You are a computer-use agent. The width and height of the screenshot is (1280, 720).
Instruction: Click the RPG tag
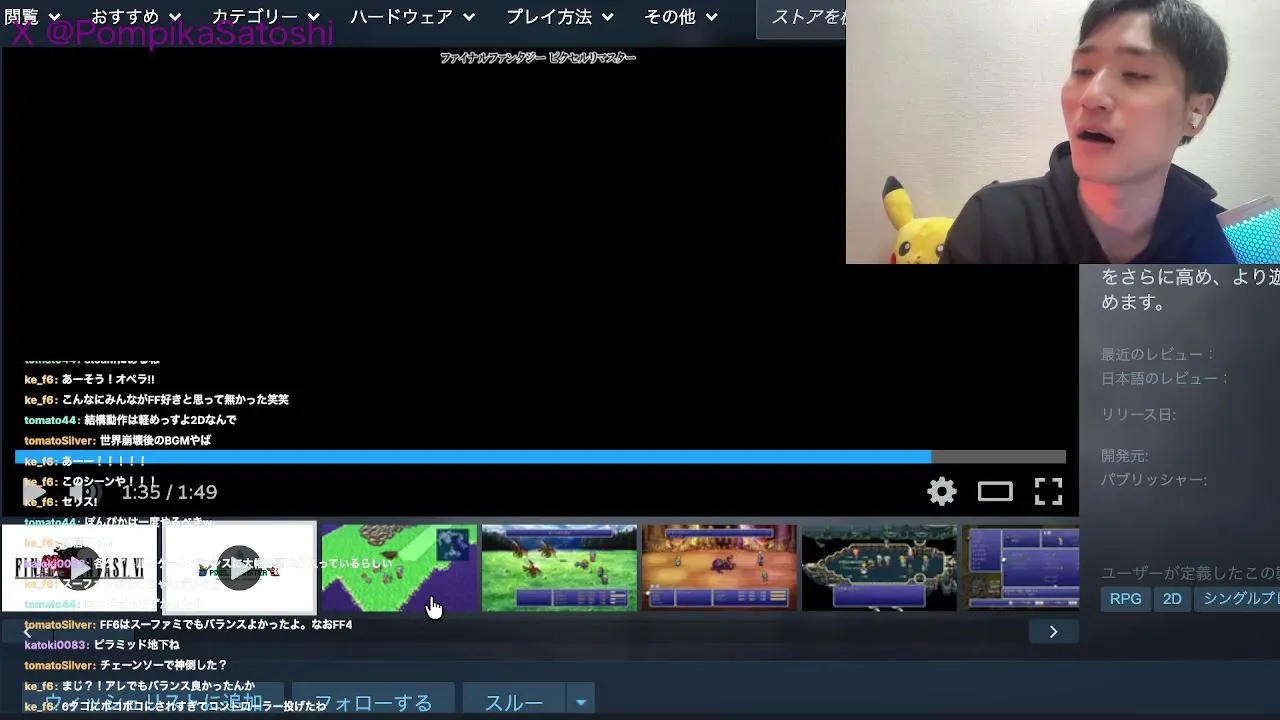tap(1125, 599)
